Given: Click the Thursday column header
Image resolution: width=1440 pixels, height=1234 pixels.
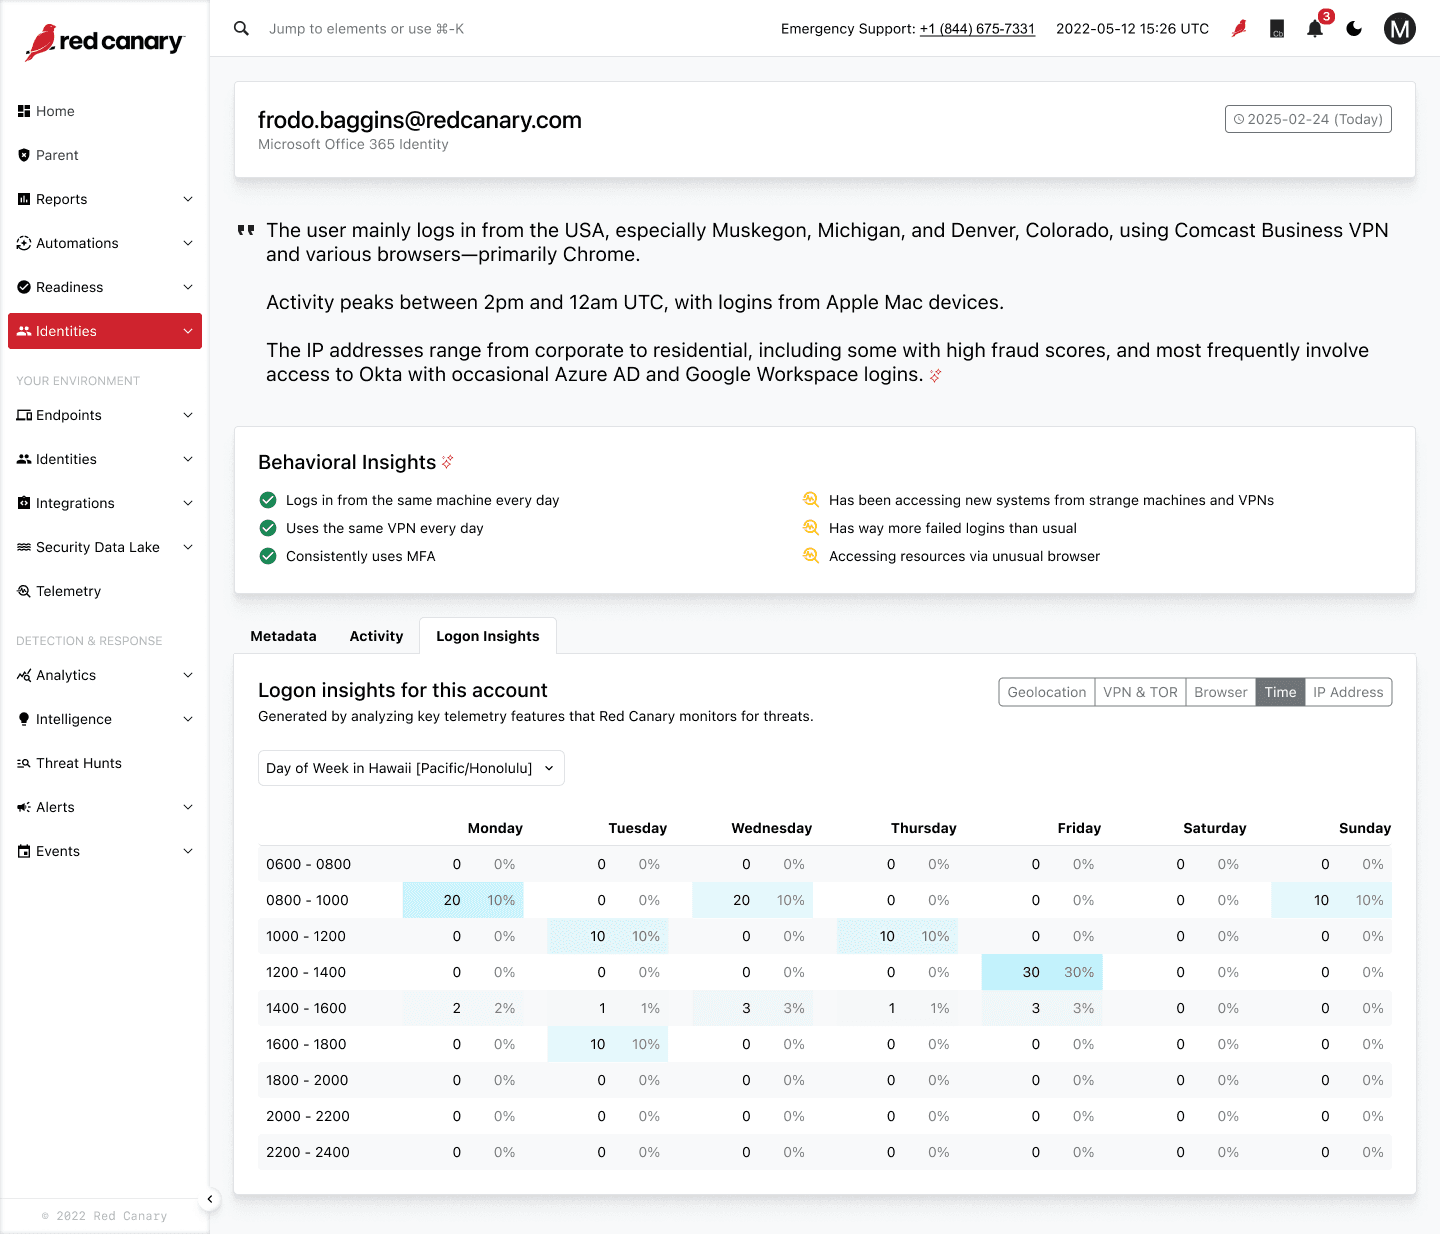Looking at the screenshot, I should click(x=923, y=828).
